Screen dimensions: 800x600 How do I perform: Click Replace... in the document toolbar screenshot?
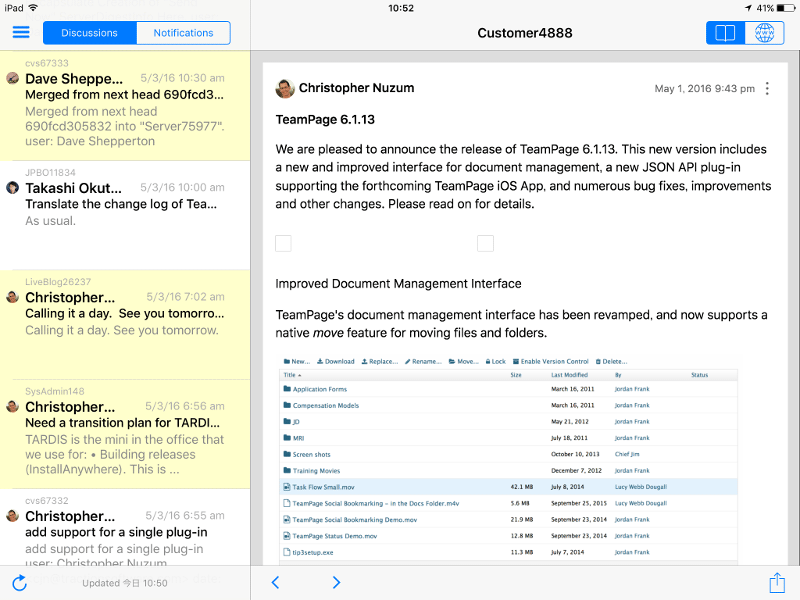click(380, 361)
